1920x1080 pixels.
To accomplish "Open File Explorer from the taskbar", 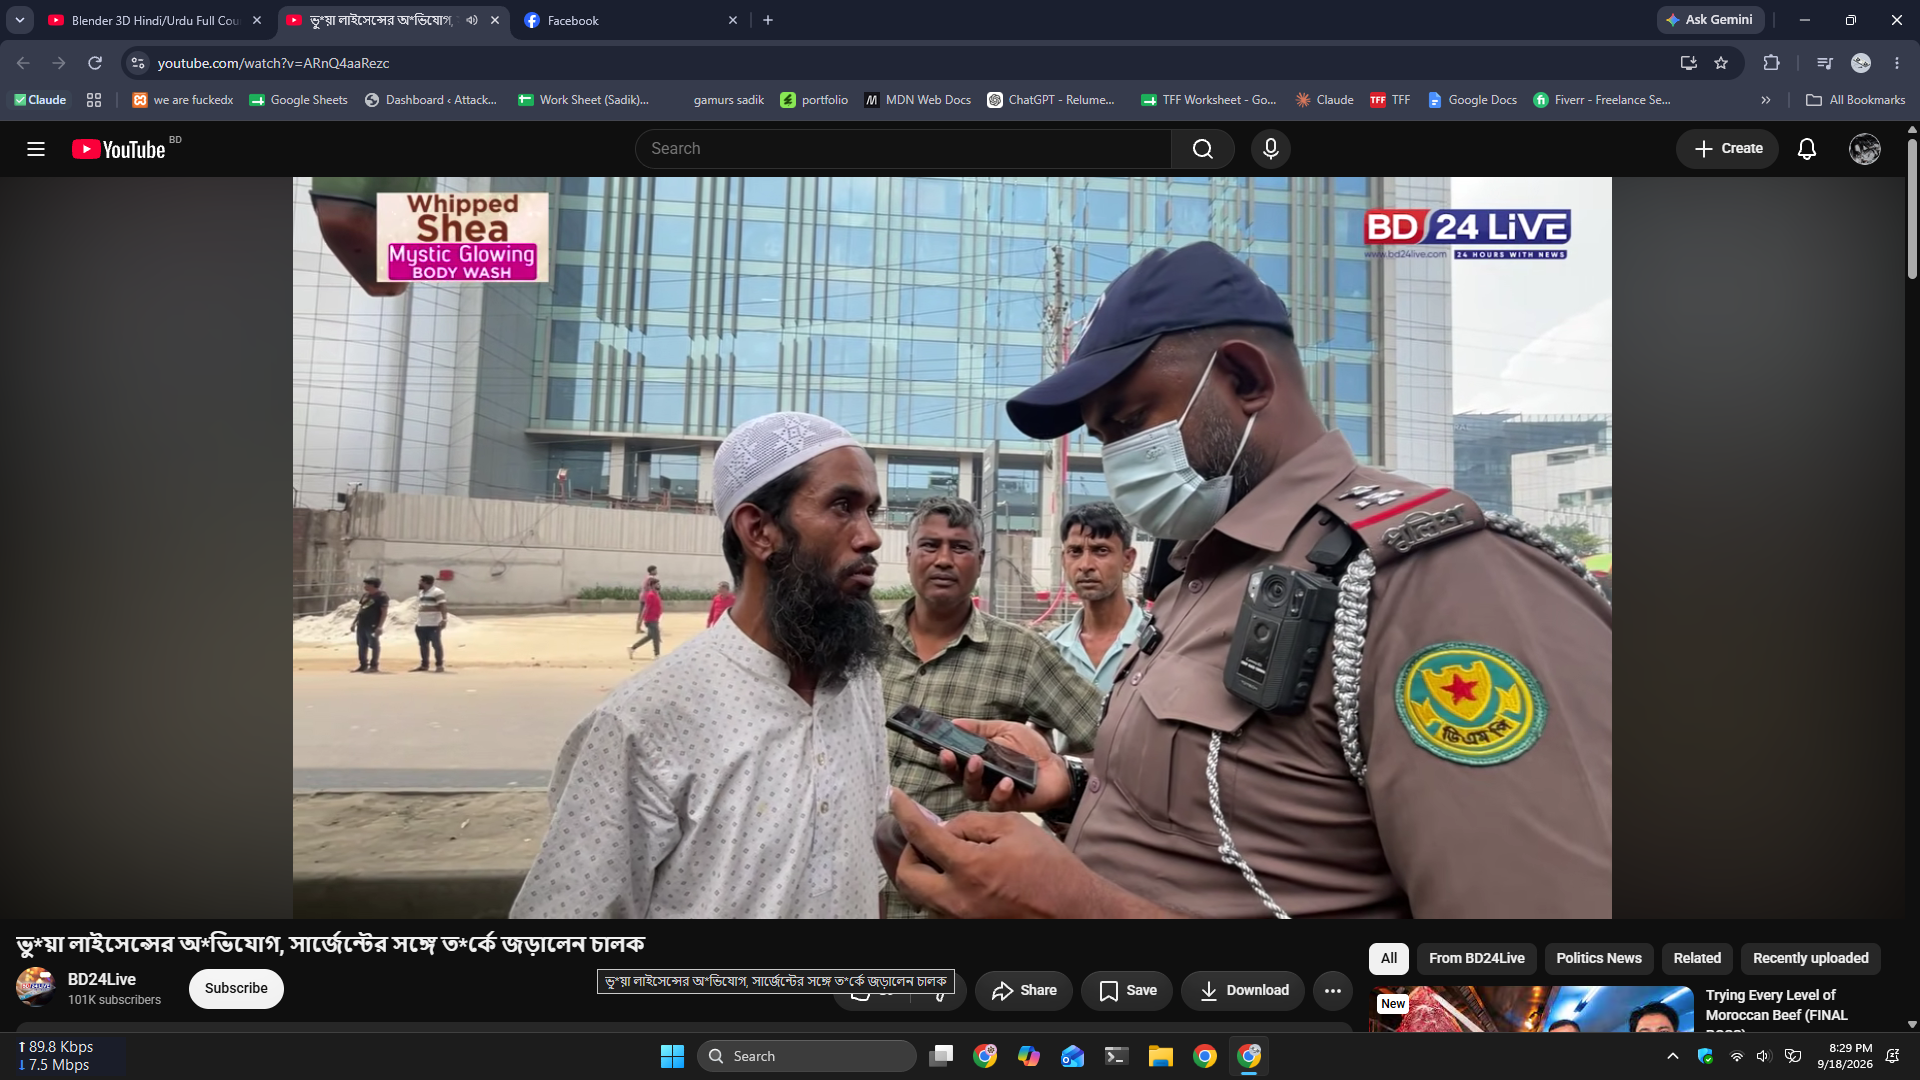I will 1160,1056.
